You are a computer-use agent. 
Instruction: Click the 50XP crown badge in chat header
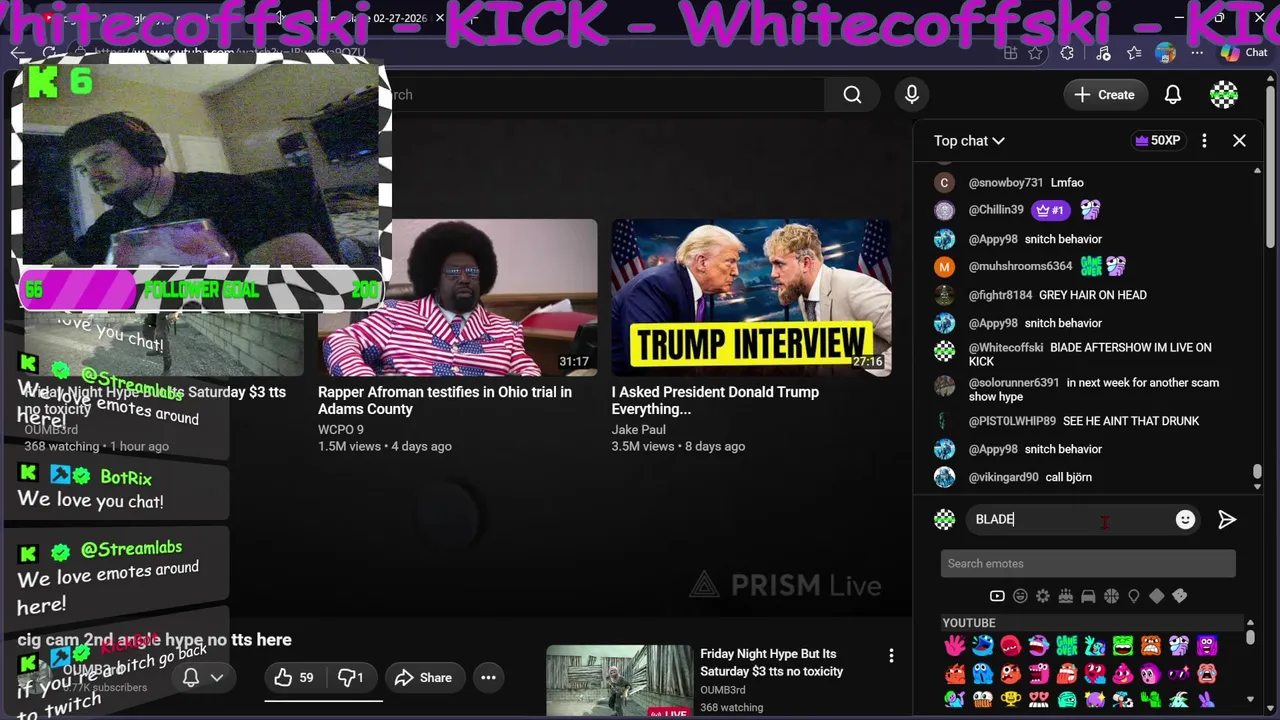[1157, 141]
